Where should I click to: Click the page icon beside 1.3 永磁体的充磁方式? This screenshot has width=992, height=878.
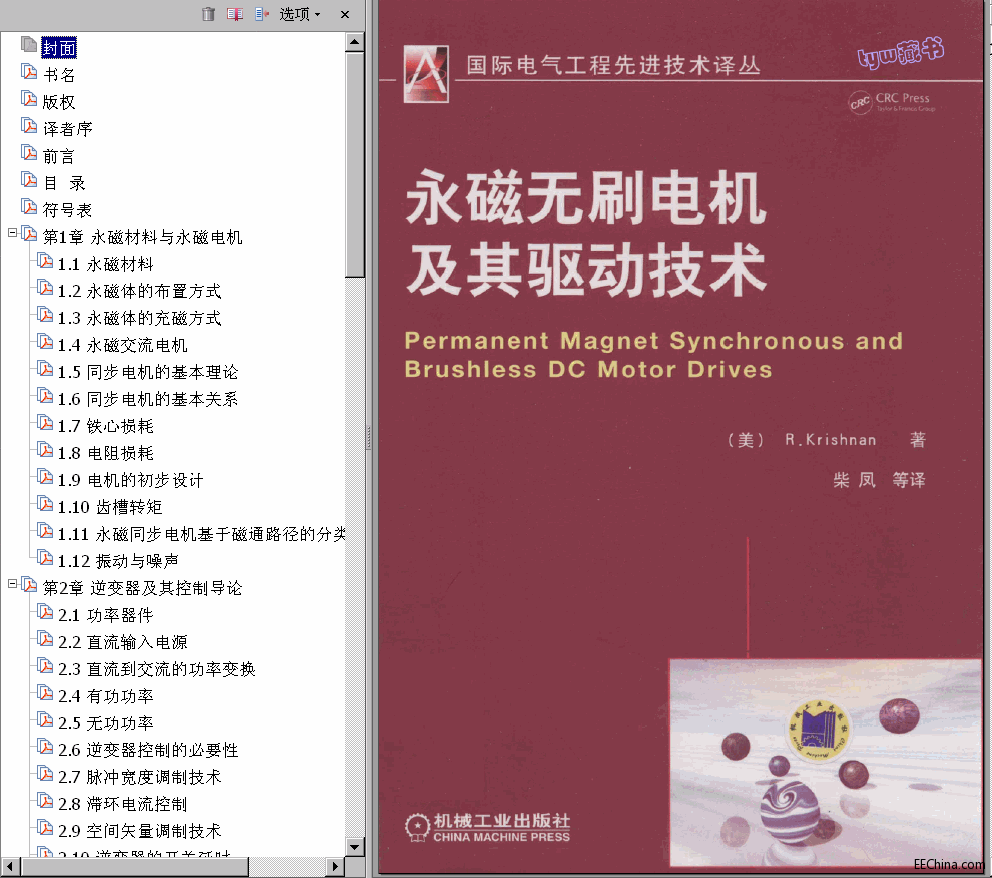click(44, 314)
